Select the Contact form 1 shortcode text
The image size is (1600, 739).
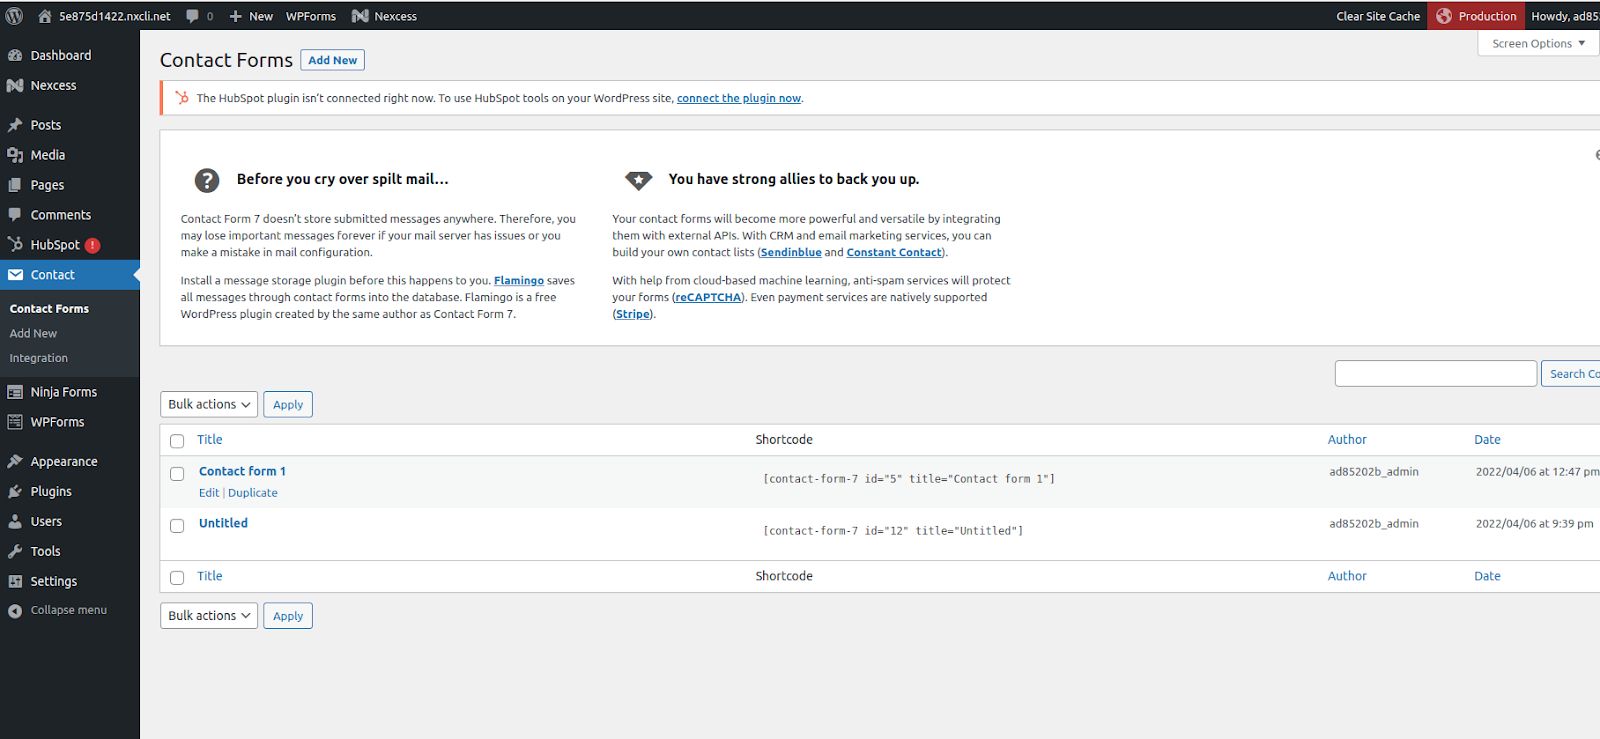coord(909,479)
